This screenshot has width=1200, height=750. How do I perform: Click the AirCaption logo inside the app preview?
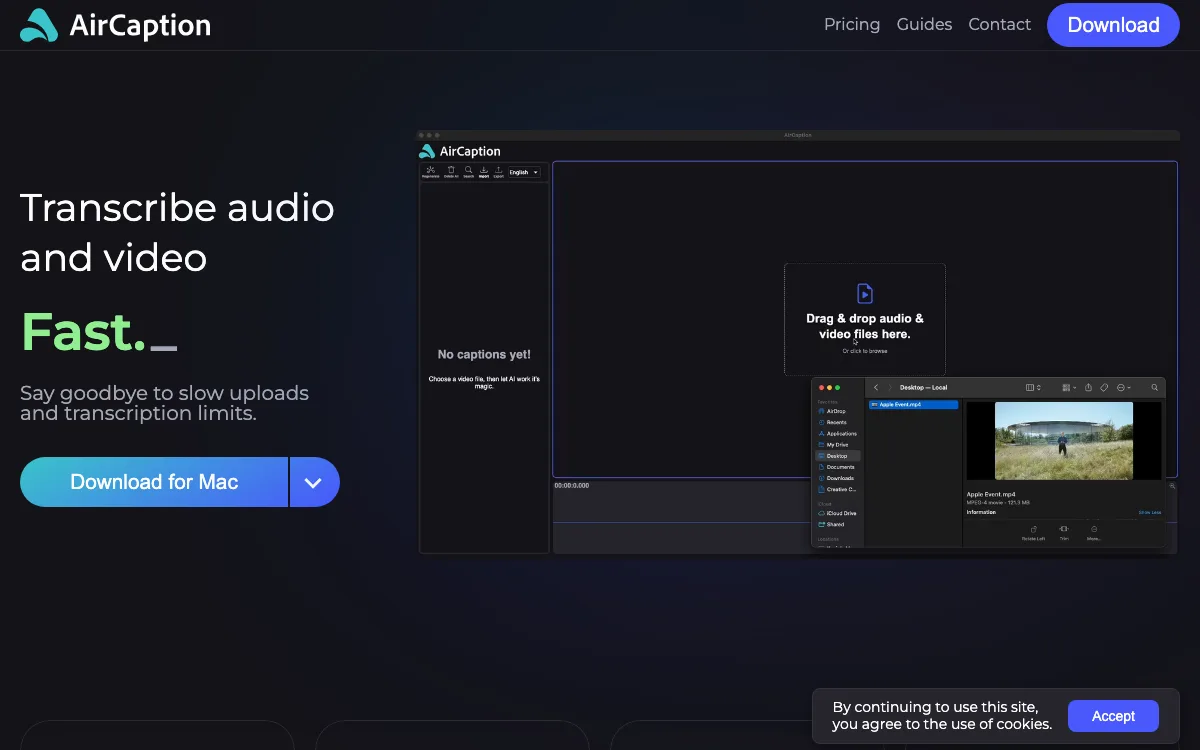pyautogui.click(x=460, y=151)
